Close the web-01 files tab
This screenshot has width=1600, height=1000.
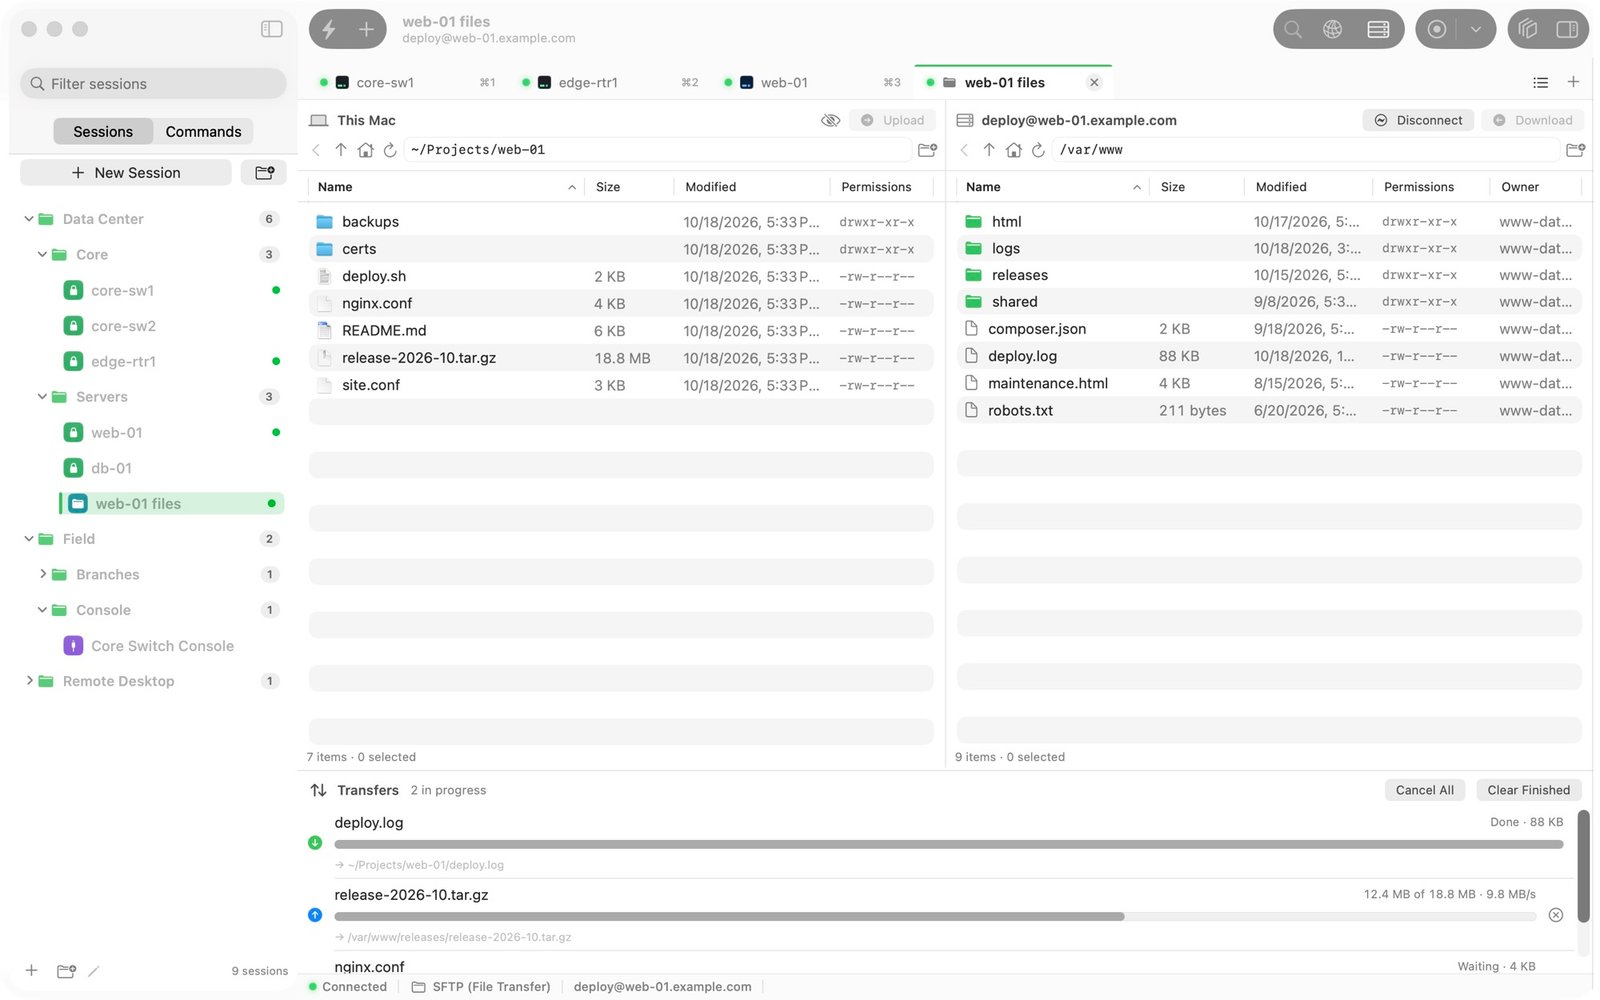click(x=1094, y=83)
